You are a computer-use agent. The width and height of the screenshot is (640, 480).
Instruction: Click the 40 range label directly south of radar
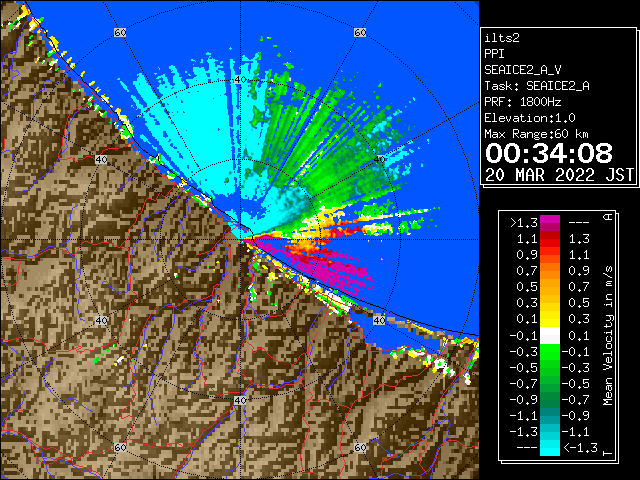pyautogui.click(x=240, y=400)
